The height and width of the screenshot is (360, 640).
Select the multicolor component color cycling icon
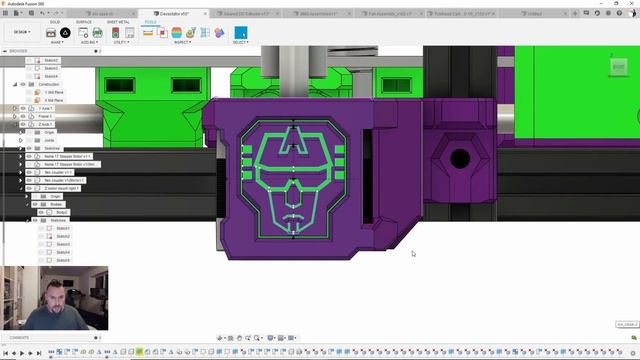click(x=219, y=33)
